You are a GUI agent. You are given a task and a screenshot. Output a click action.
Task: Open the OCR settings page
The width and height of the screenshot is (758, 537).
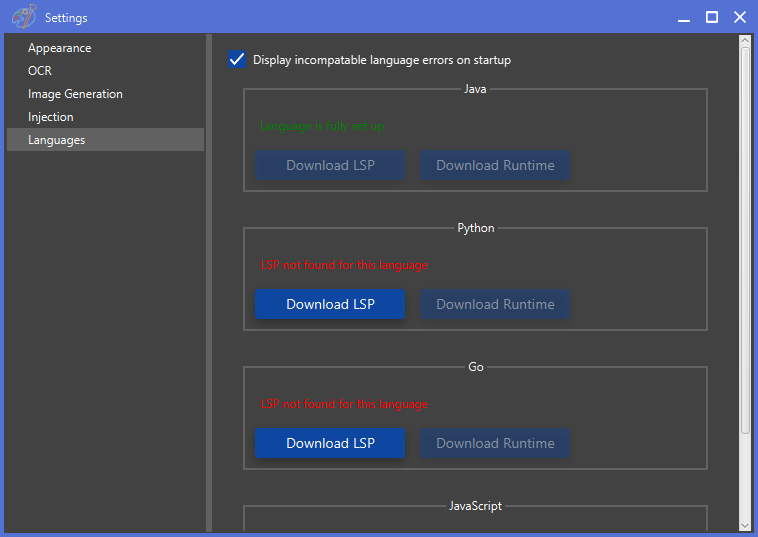[105, 71]
